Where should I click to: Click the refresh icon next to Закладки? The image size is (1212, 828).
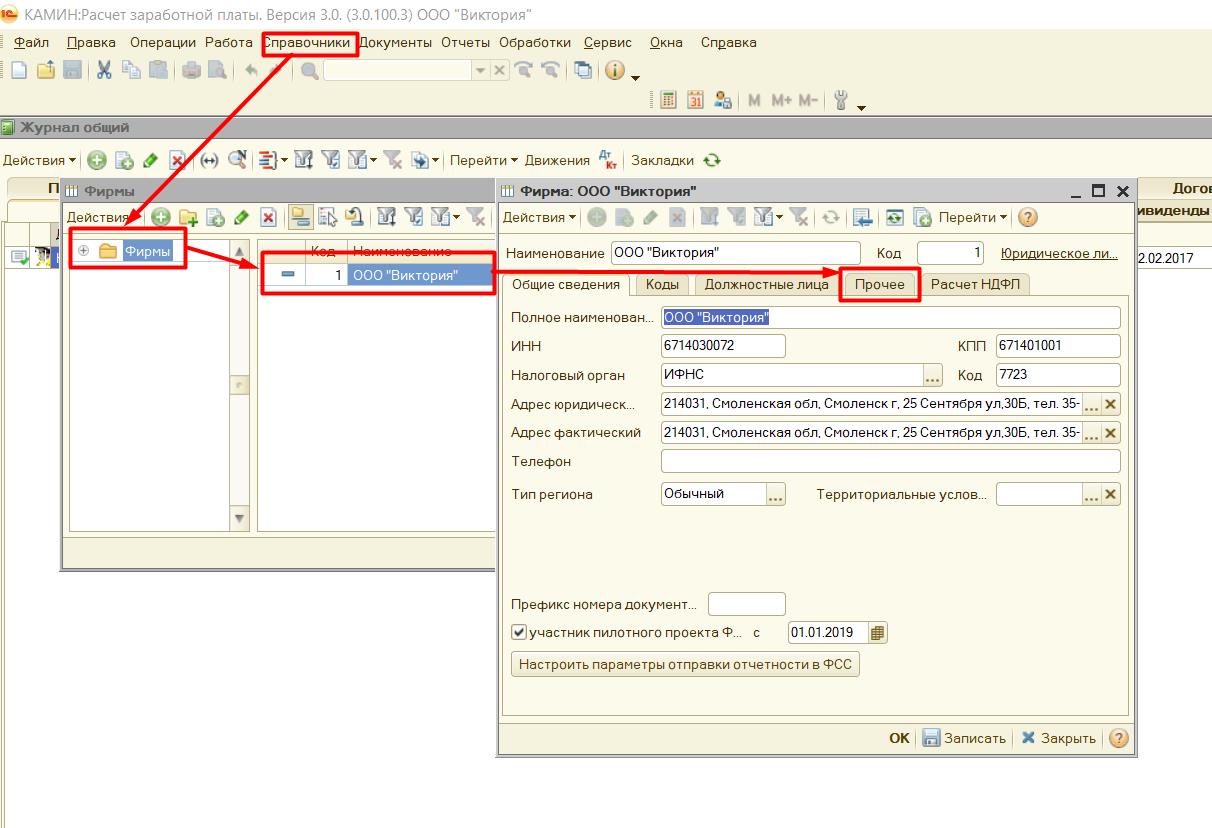point(712,160)
